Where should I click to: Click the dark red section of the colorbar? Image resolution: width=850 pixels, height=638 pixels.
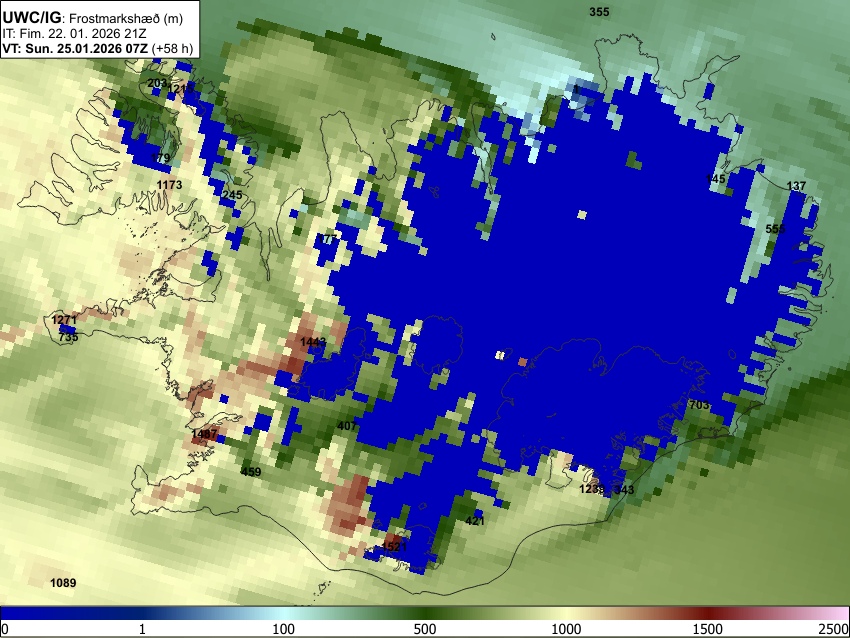click(708, 614)
